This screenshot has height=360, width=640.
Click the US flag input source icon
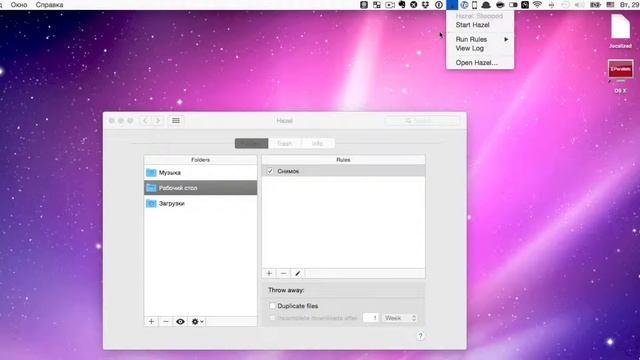click(610, 5)
